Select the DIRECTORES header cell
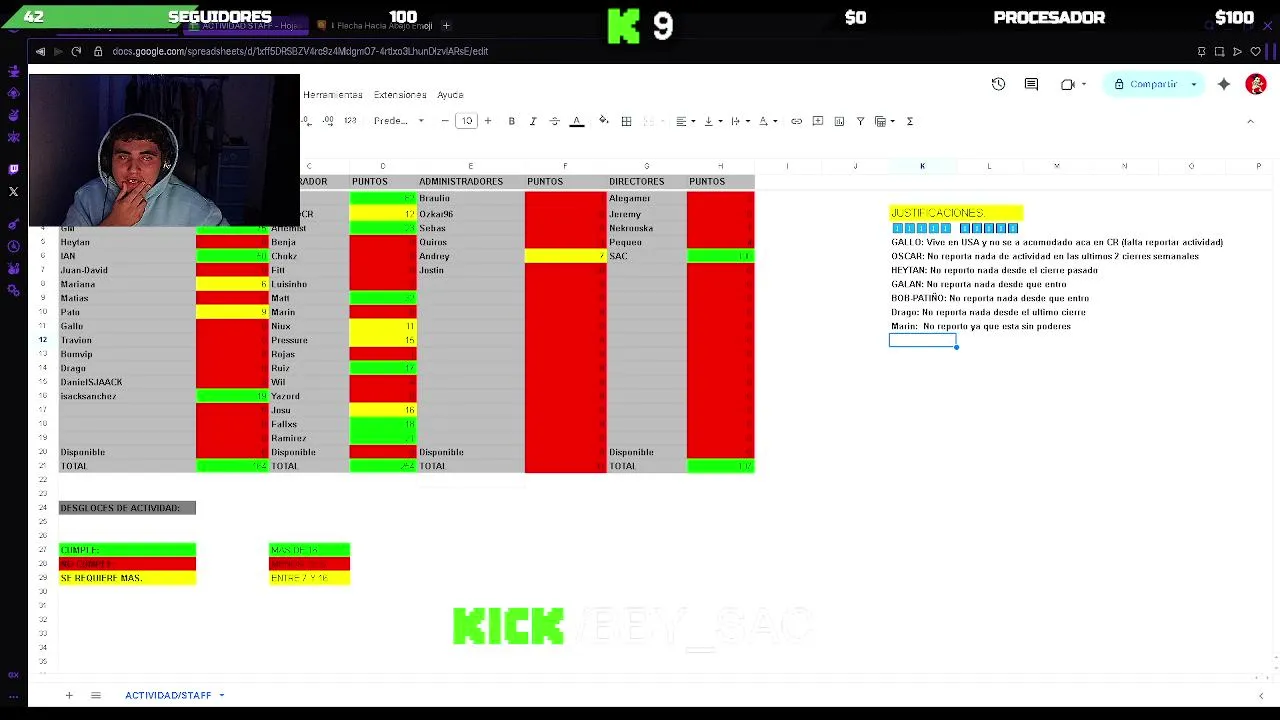 646,181
